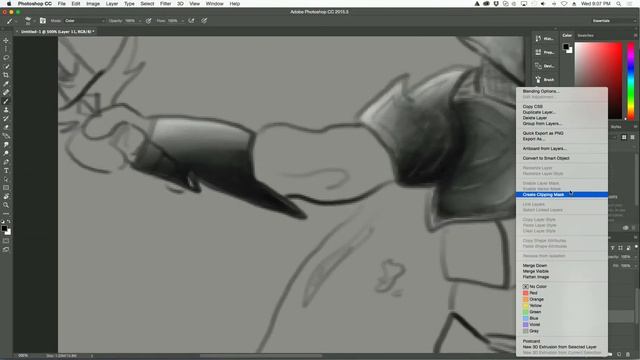Image resolution: width=640 pixels, height=360 pixels.
Task: Click the trash icon in Layers panel
Action: tap(628, 354)
